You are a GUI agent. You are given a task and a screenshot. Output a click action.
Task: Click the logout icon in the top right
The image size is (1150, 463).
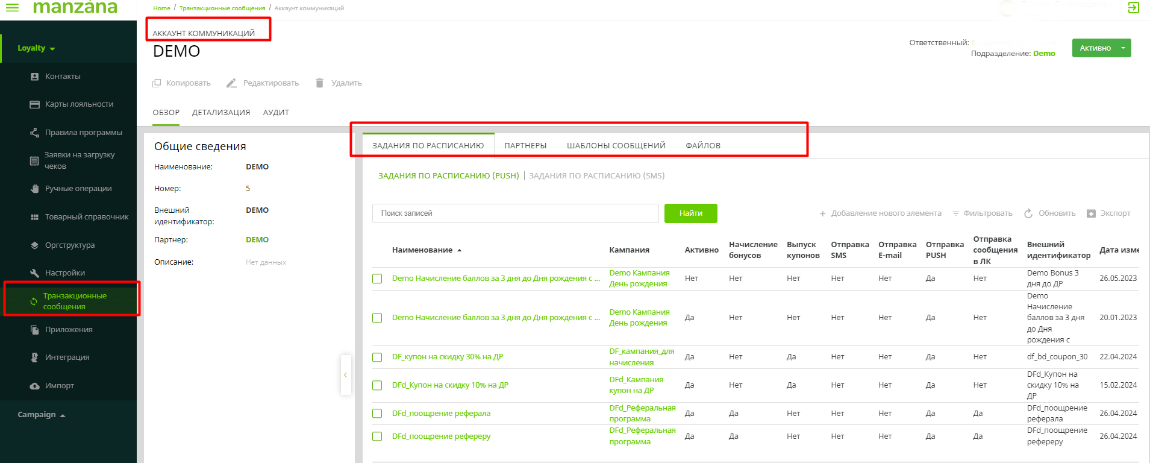coord(1133,8)
